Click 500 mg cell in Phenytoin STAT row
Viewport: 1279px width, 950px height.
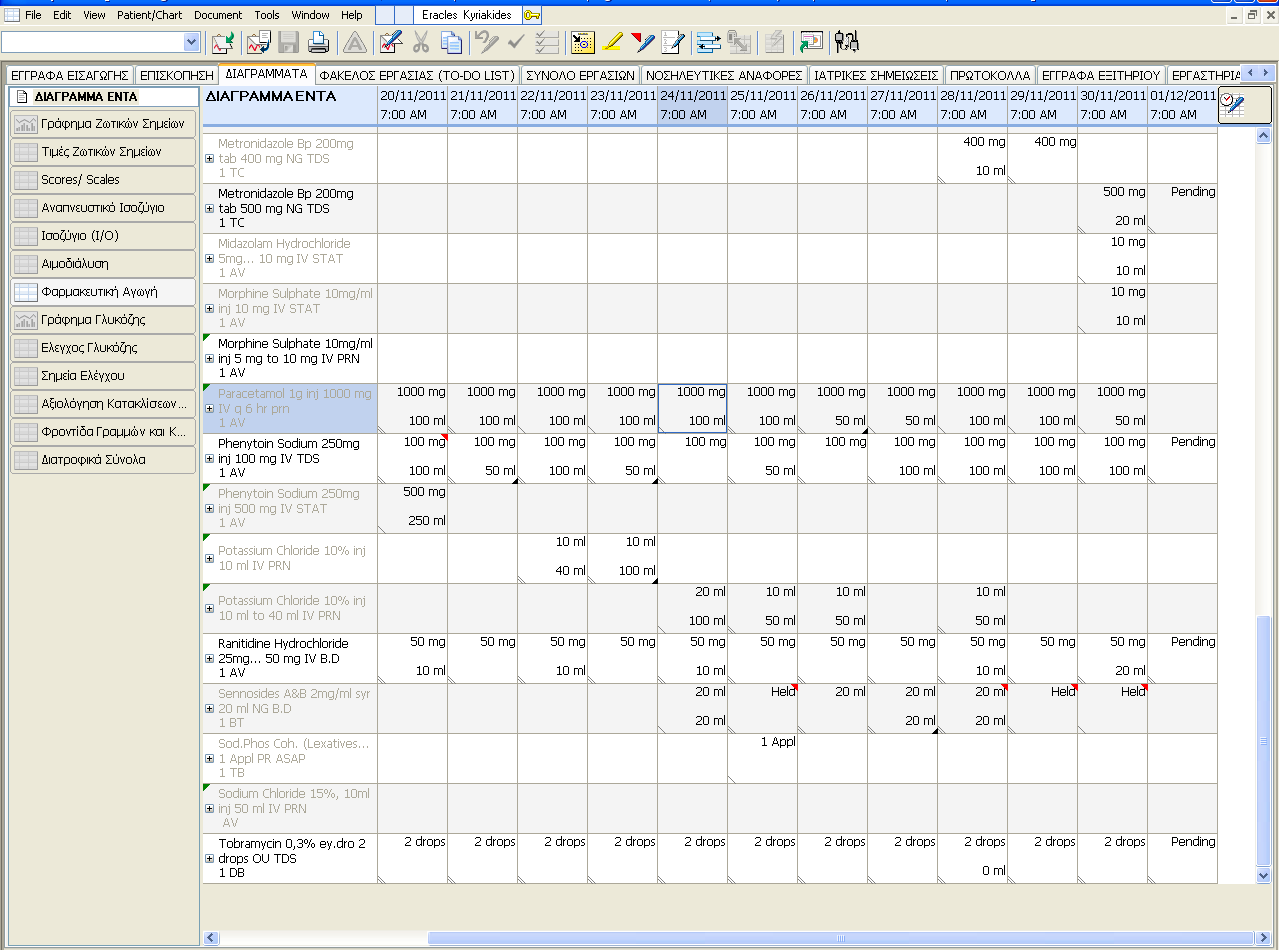(x=412, y=508)
